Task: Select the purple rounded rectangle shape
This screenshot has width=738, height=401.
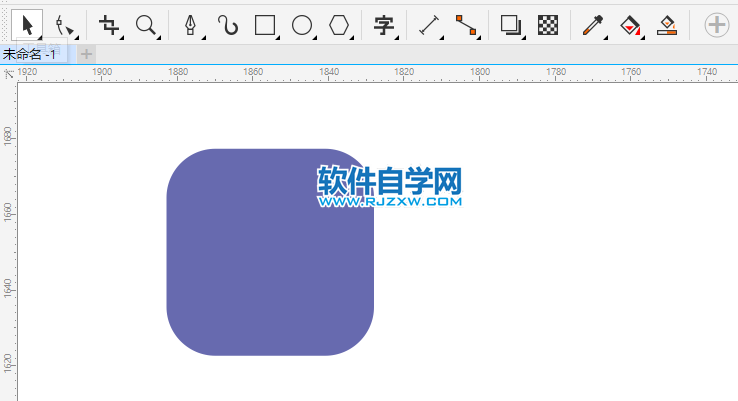Action: 270,252
